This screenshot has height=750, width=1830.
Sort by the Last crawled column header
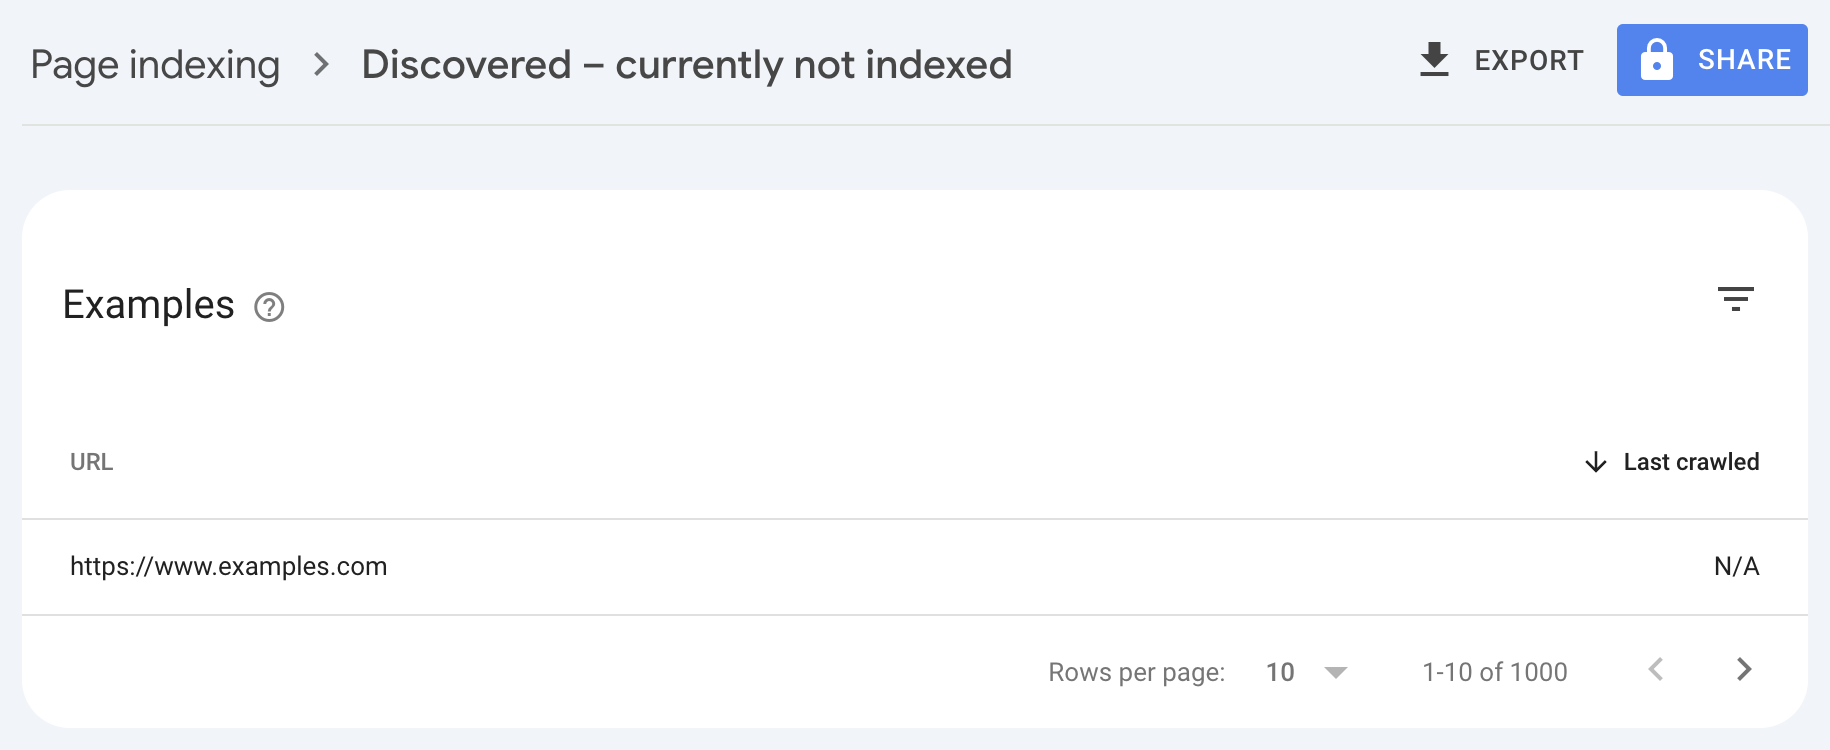1691,462
